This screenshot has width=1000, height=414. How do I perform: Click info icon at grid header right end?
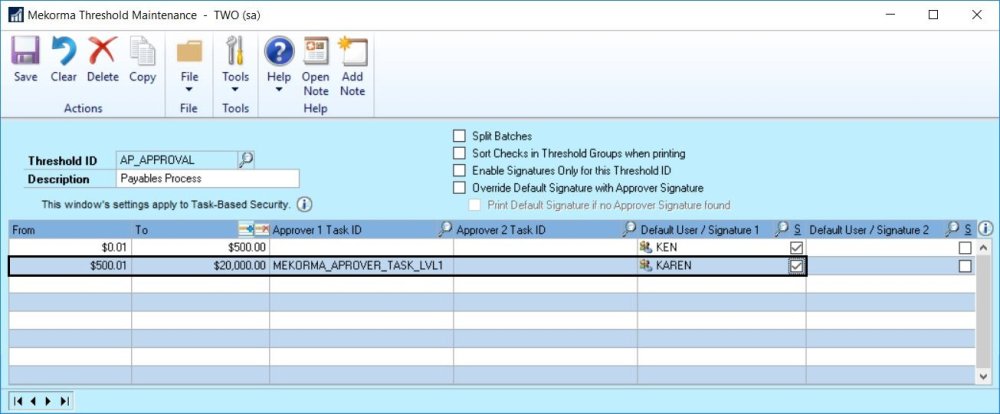[985, 228]
